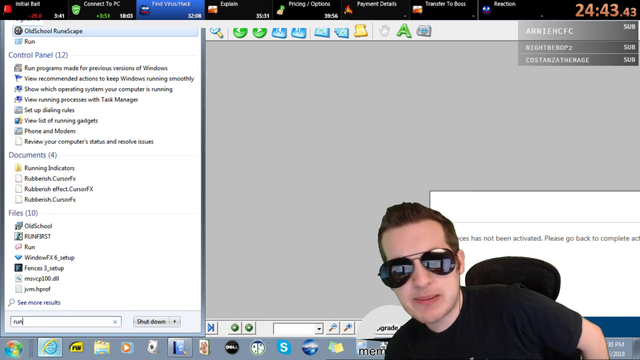
Task: Open the Running Indicators folder
Action: pyautogui.click(x=49, y=168)
